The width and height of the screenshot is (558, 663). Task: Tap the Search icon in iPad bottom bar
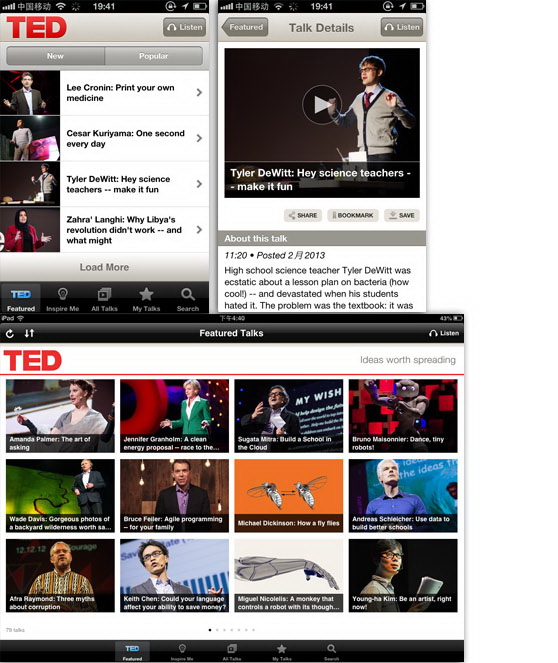[x=331, y=652]
